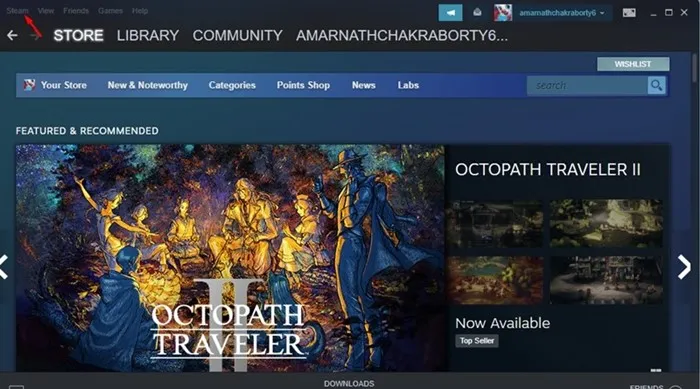
Task: Expand the Categories menu
Action: click(x=232, y=85)
